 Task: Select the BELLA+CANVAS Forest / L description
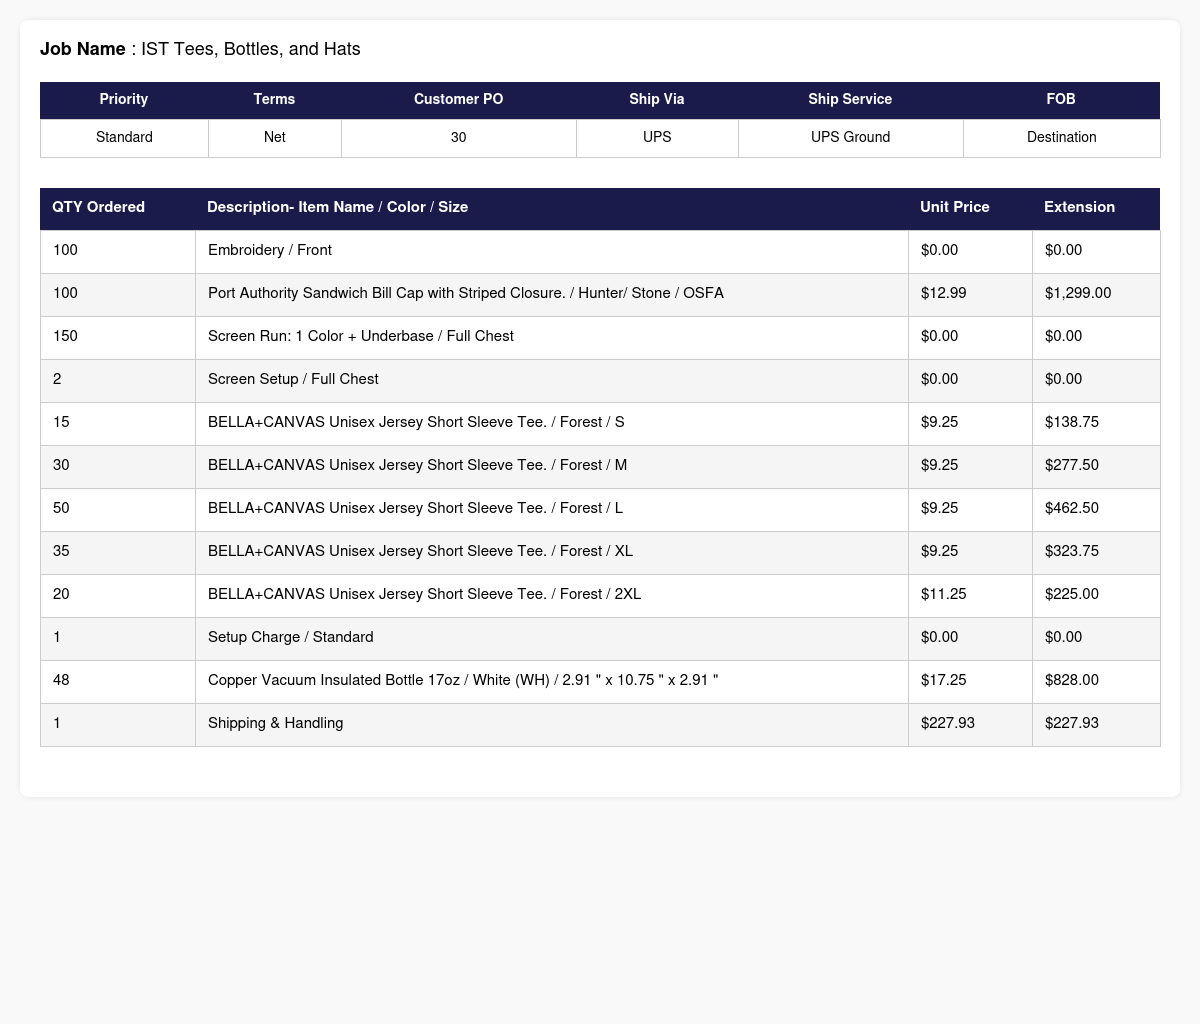[415, 508]
